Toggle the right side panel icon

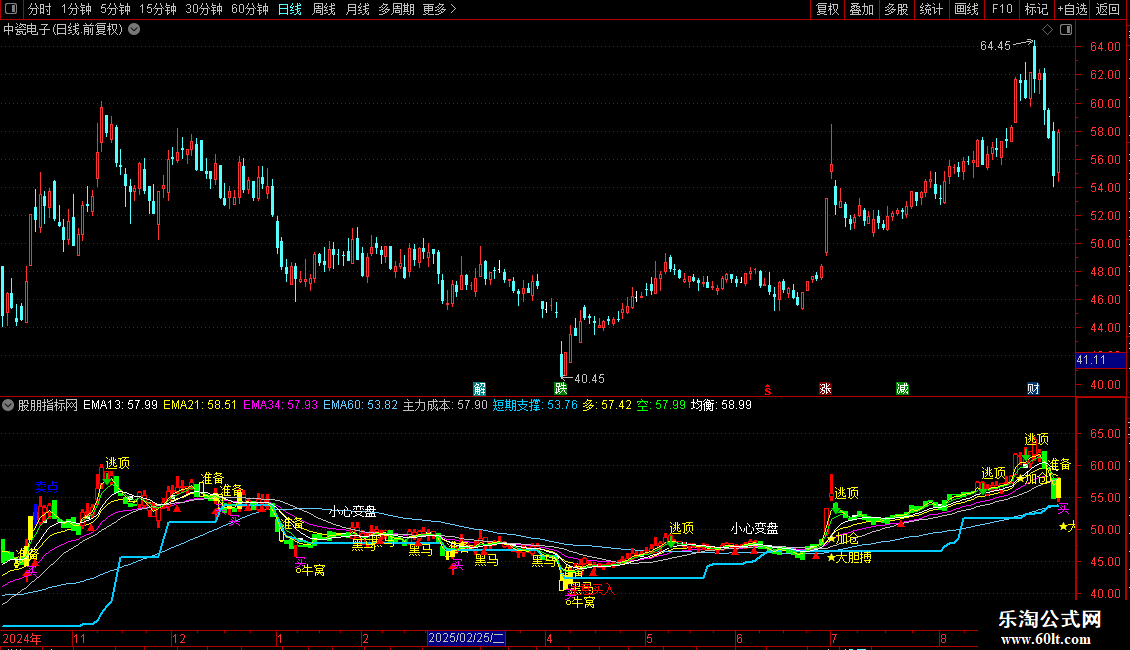click(1066, 30)
